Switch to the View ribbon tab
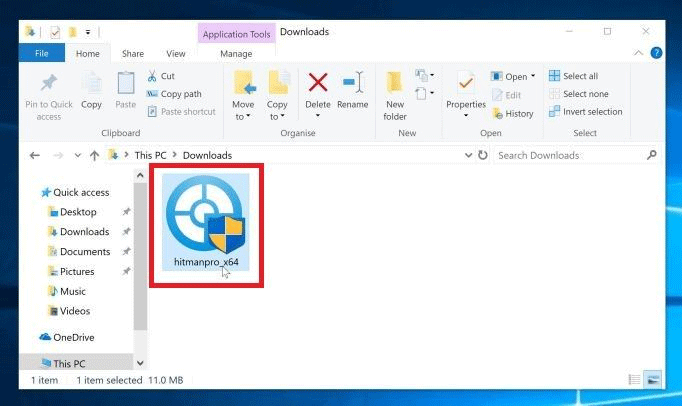This screenshot has width=682, height=406. pos(176,54)
